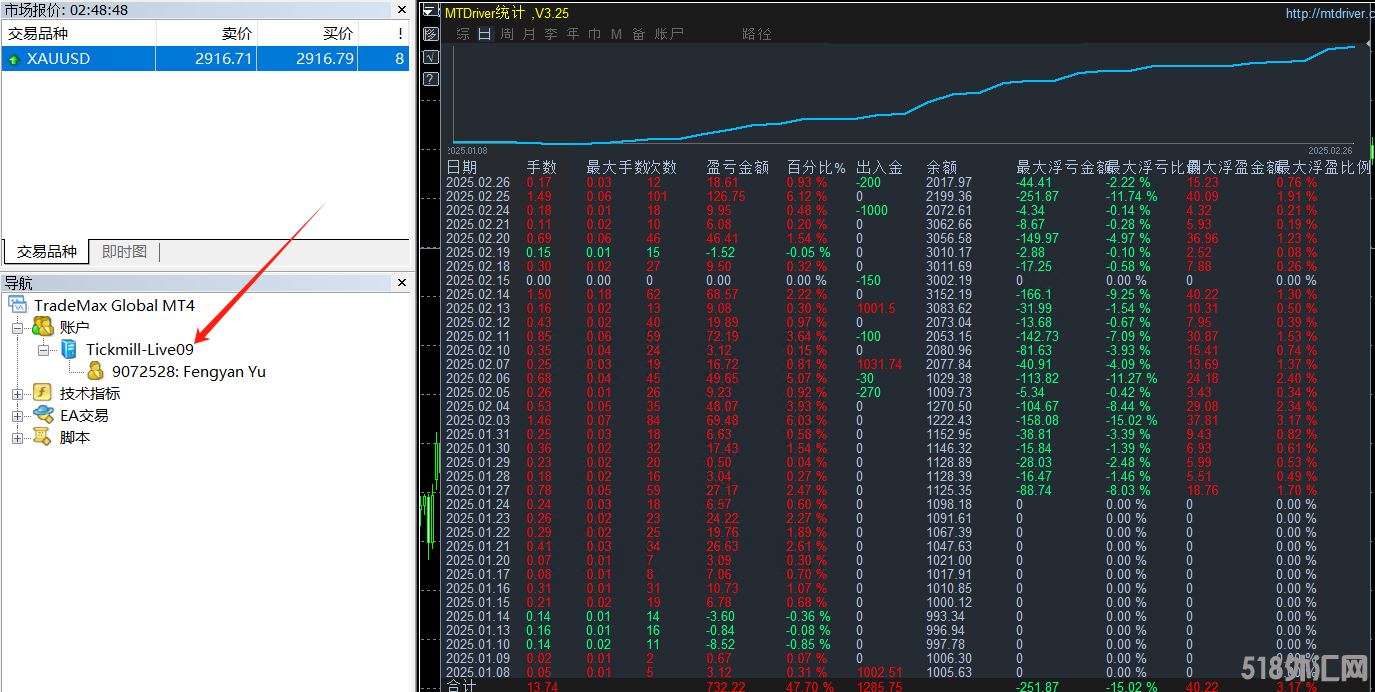
Task: Click the 2025.02.25 row in statistics table
Action: point(477,197)
